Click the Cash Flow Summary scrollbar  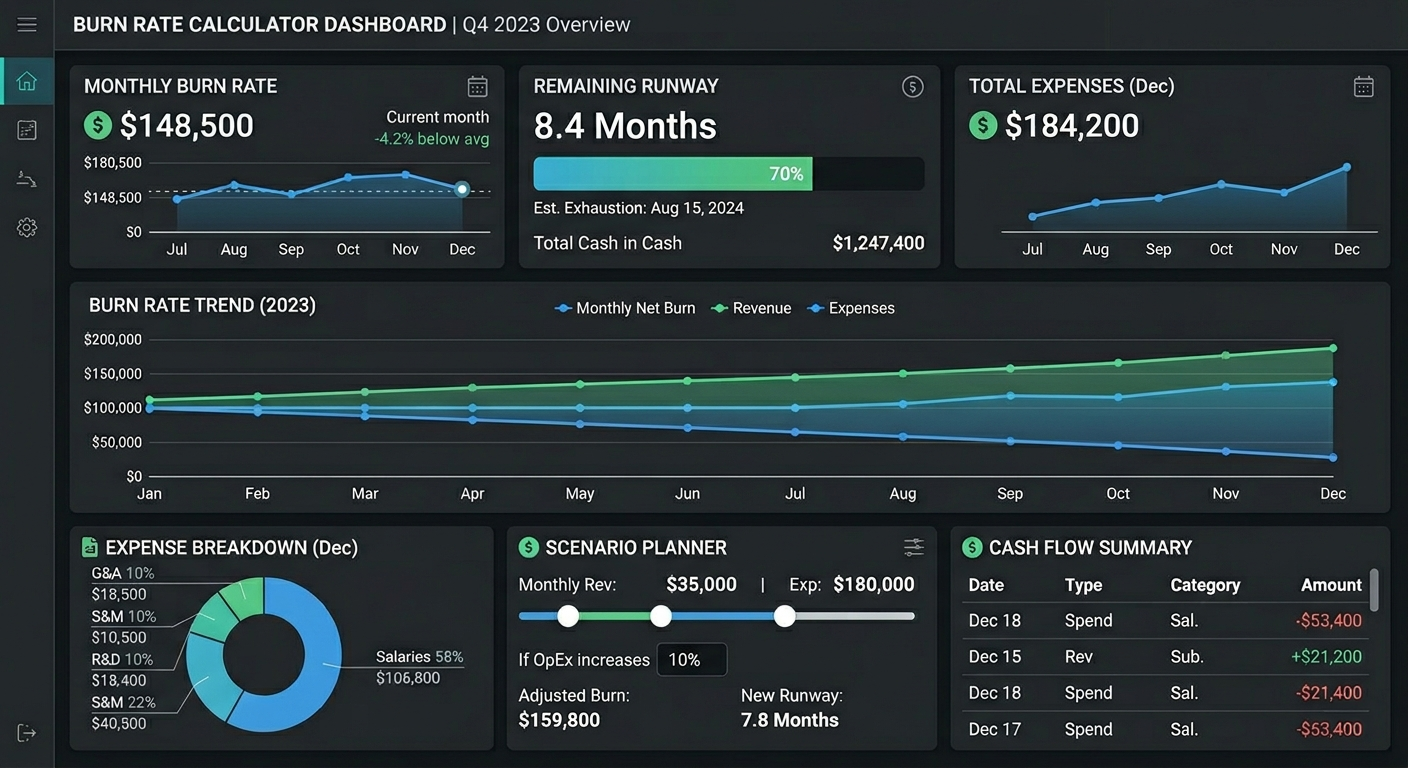tap(1374, 590)
